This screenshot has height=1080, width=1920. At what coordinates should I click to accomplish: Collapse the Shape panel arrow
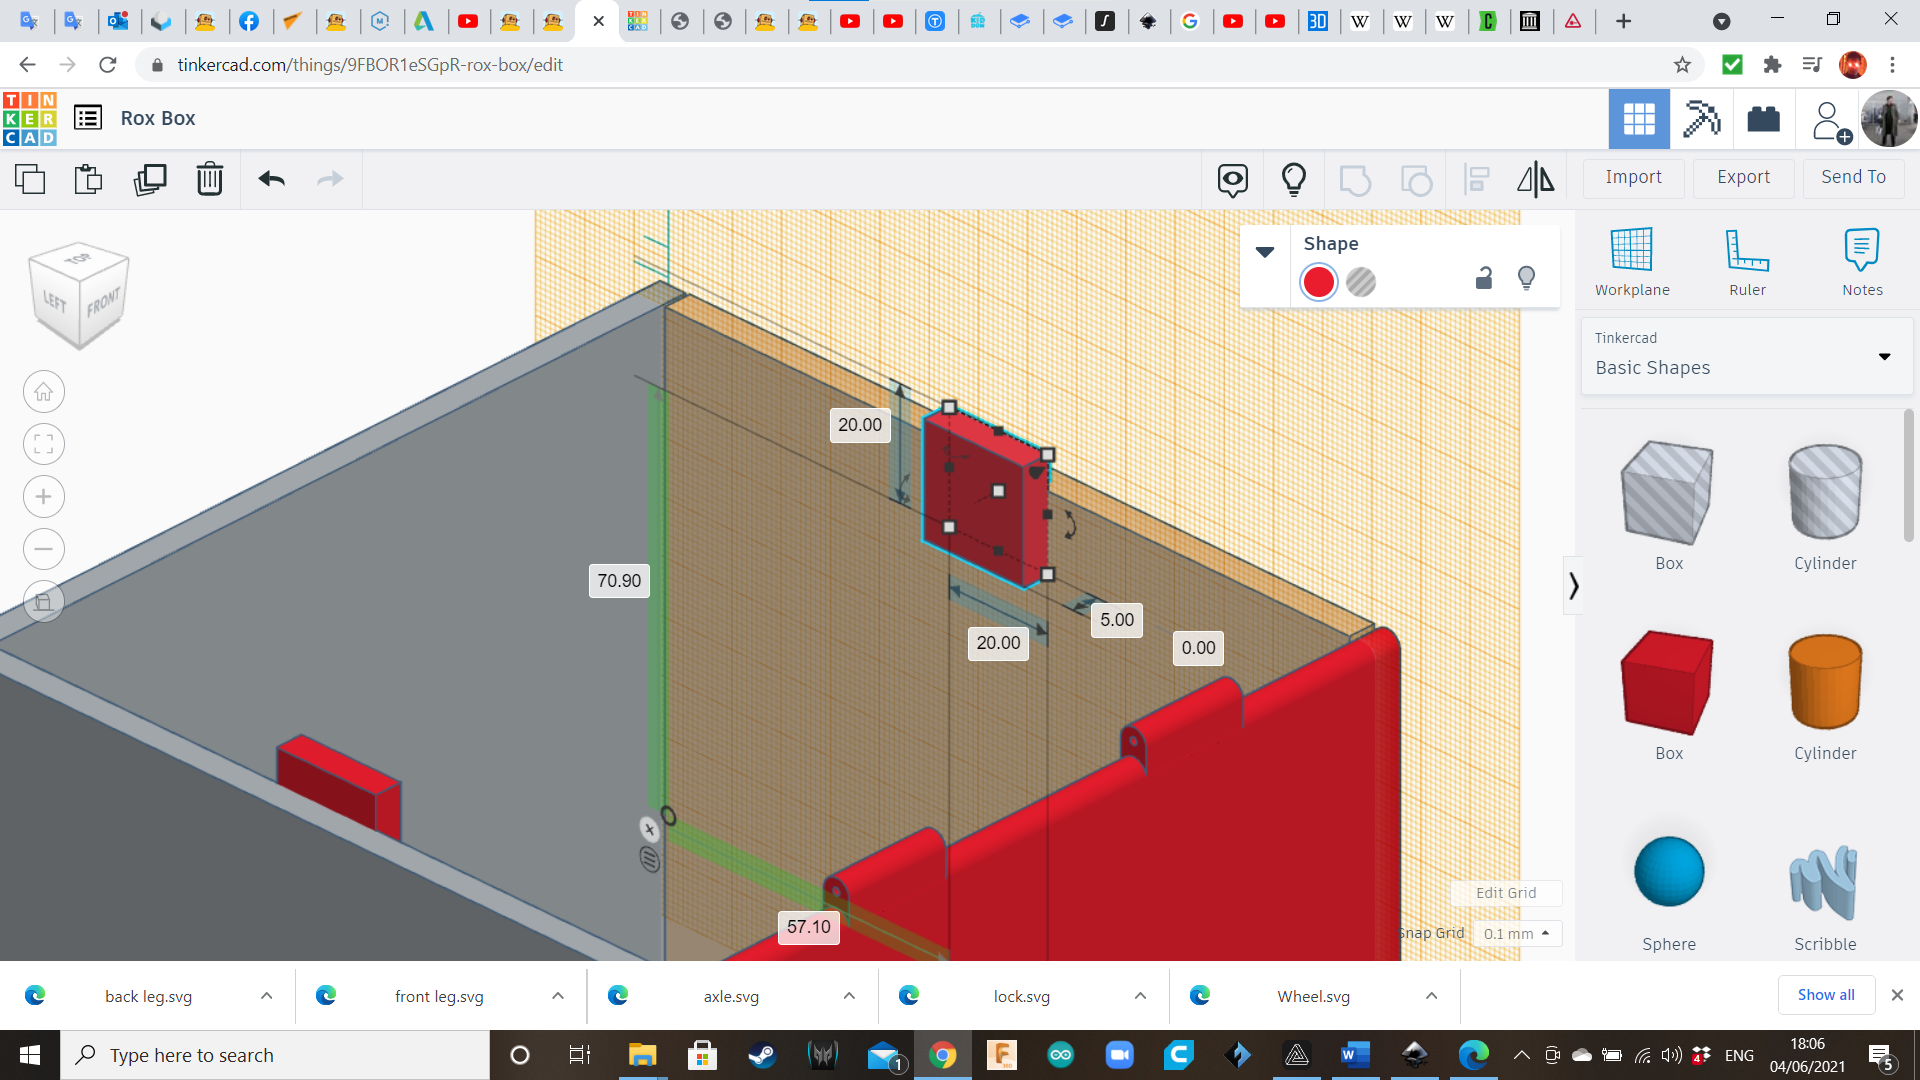click(1265, 252)
